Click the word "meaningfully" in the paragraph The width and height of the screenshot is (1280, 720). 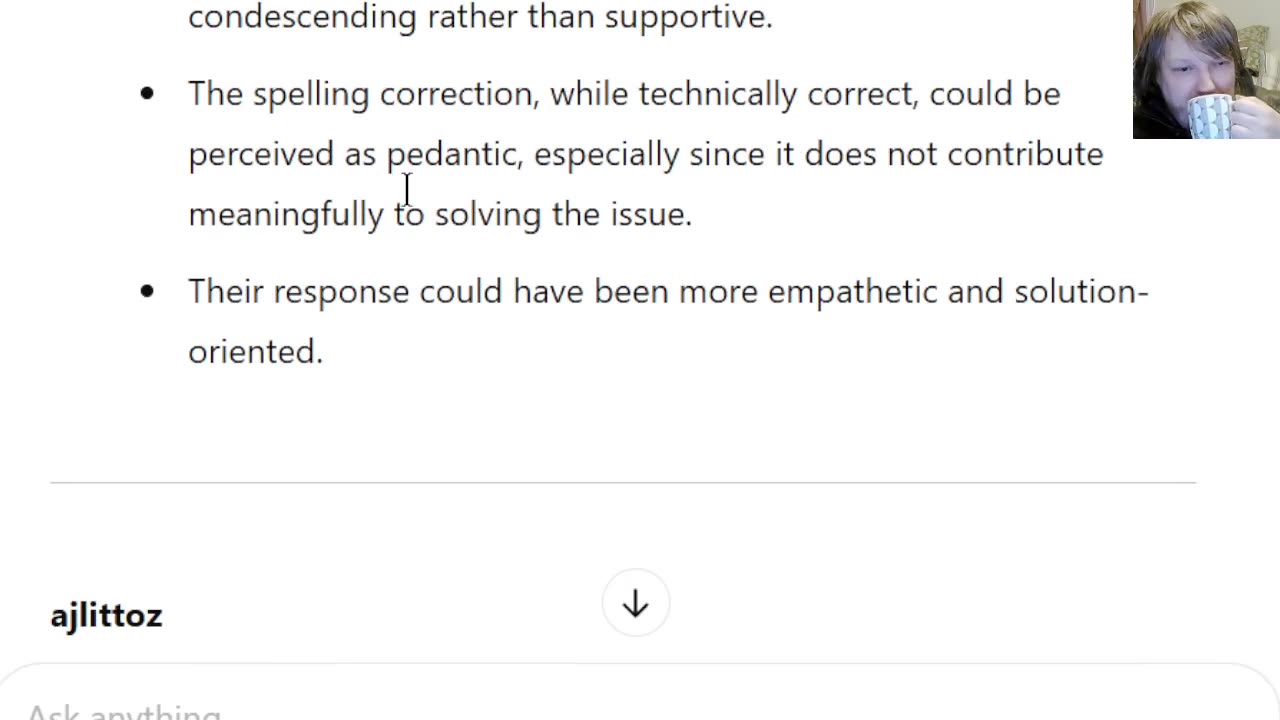click(x=285, y=214)
